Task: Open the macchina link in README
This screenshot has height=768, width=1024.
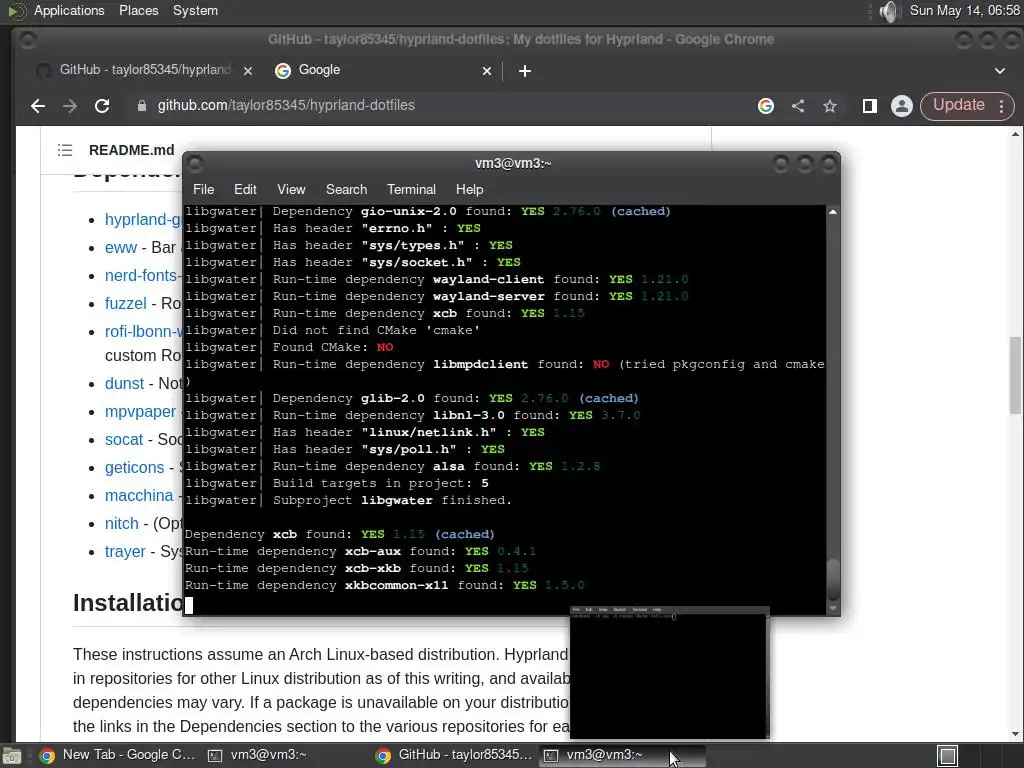Action: [x=139, y=496]
